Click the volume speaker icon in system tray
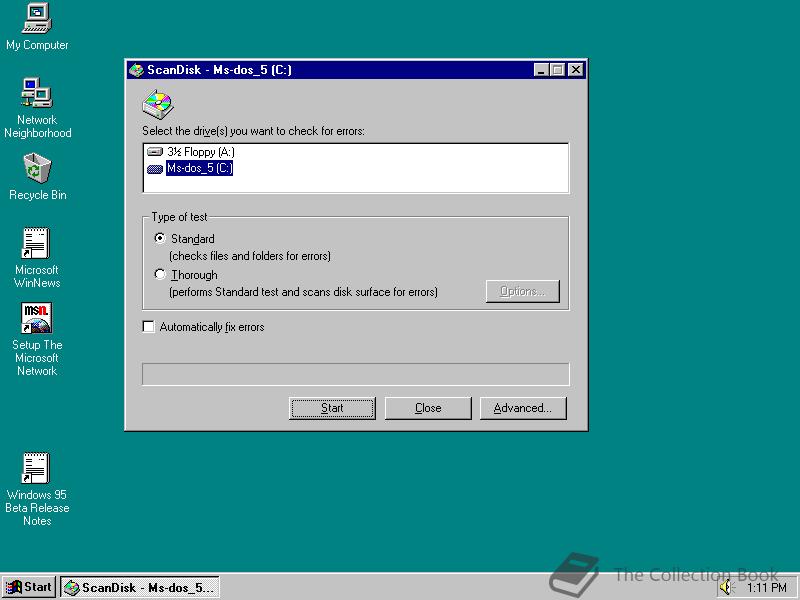This screenshot has width=800, height=600. [x=726, y=587]
